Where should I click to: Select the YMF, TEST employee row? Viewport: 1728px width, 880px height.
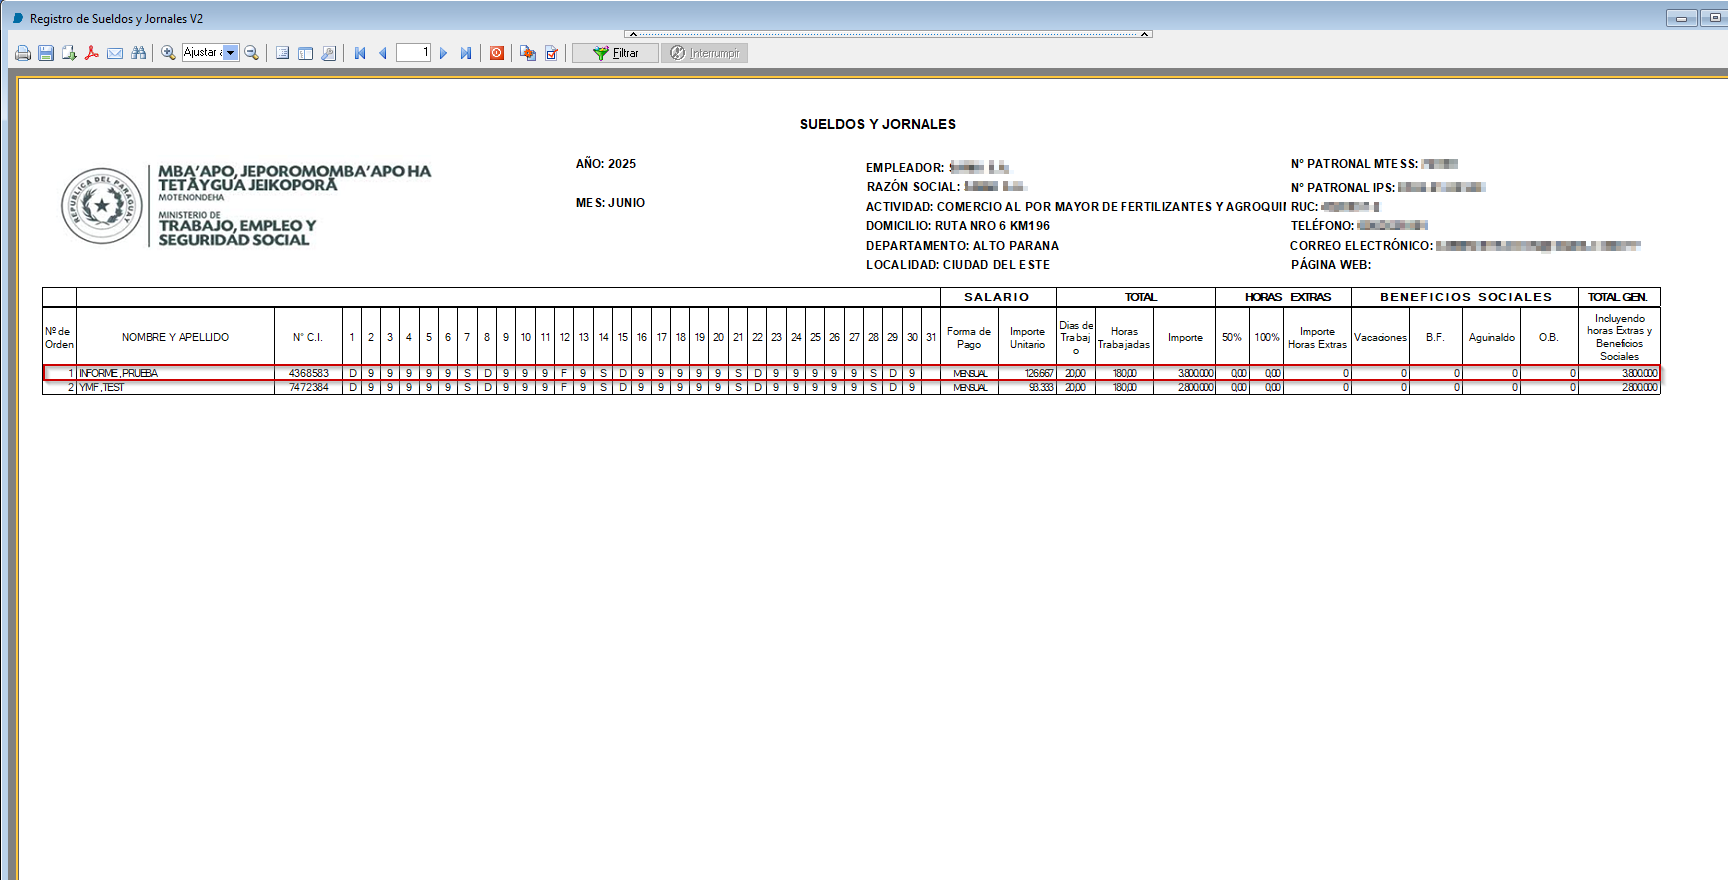pos(851,387)
